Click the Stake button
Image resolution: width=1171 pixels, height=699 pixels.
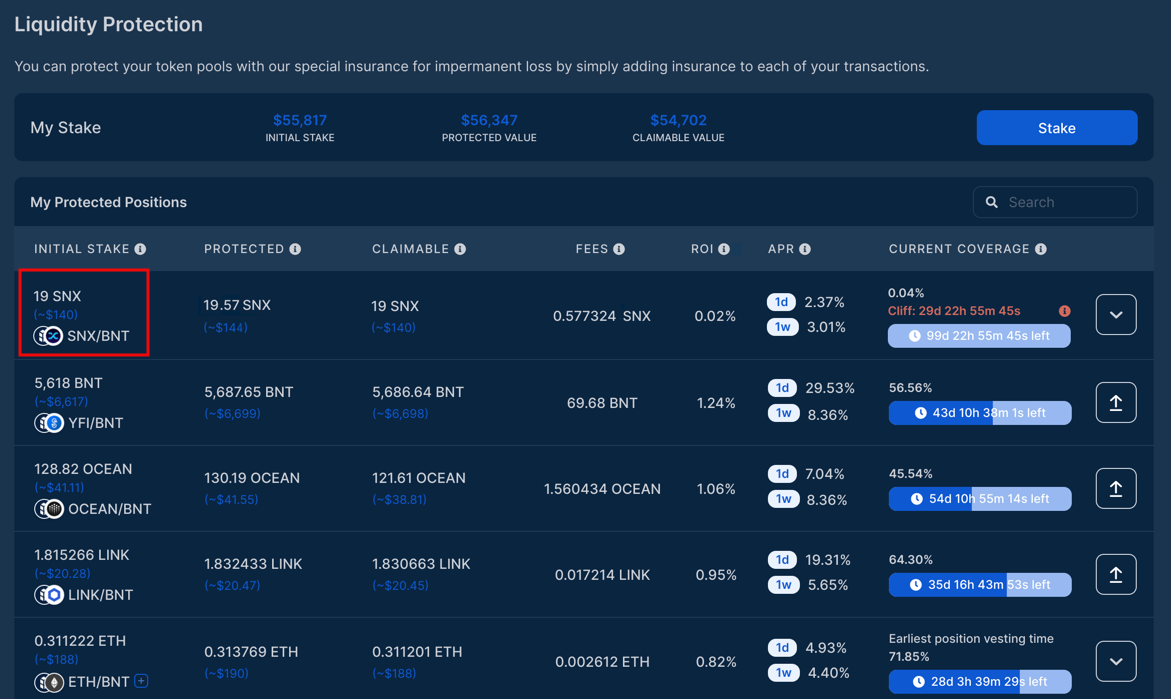[1057, 128]
